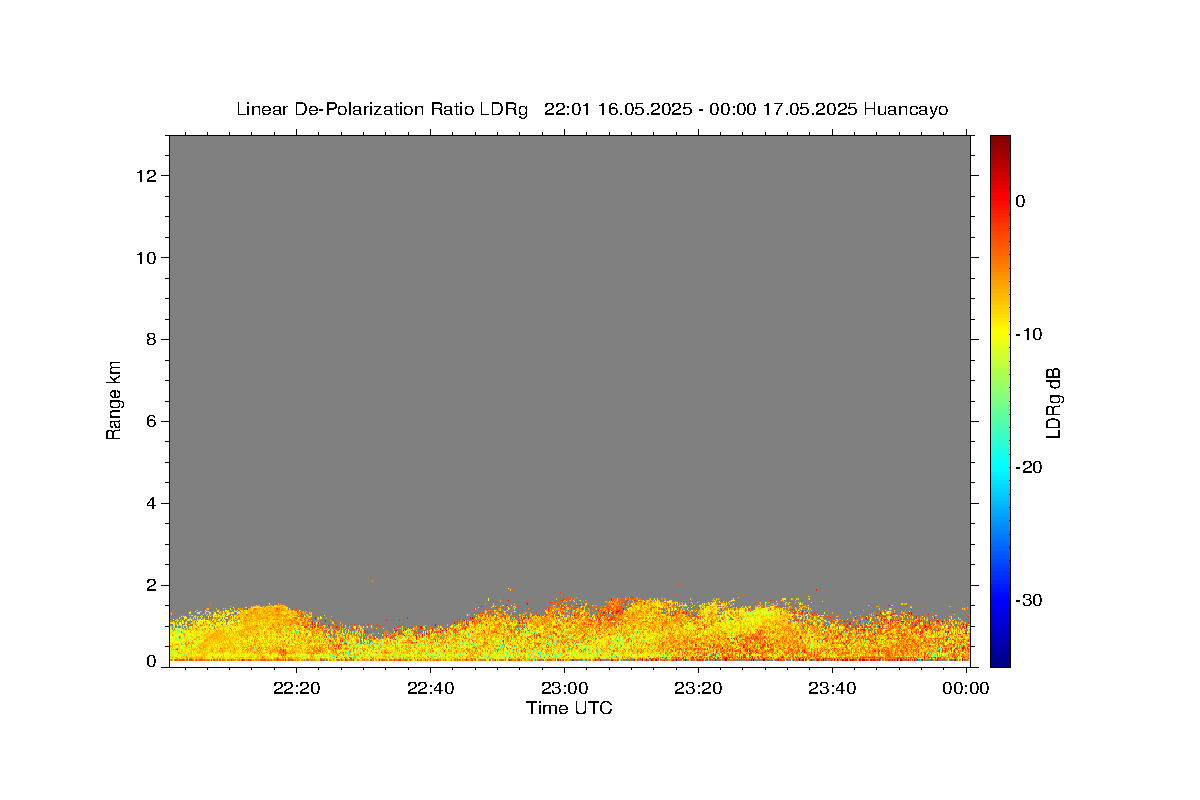The image size is (1200, 800).
Task: Click the 0 km range tick label
Action: (153, 661)
